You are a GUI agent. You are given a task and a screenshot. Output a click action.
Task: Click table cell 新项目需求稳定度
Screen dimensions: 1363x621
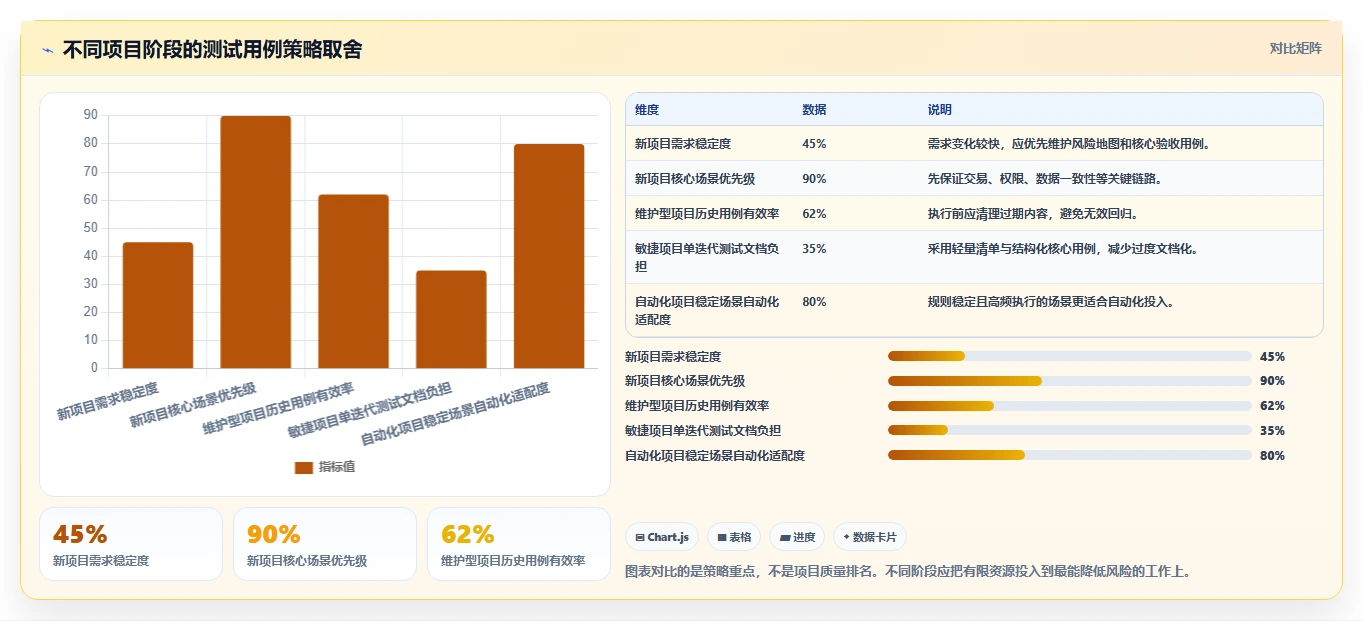pos(683,144)
